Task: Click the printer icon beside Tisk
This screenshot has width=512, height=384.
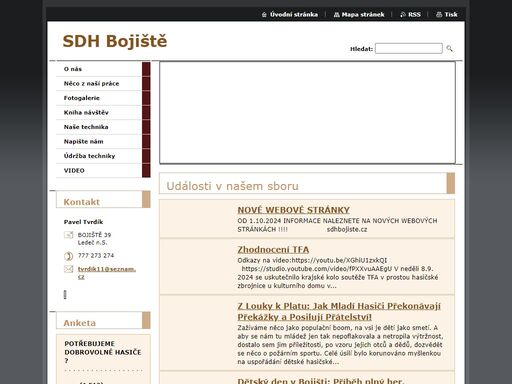Action: tap(439, 15)
